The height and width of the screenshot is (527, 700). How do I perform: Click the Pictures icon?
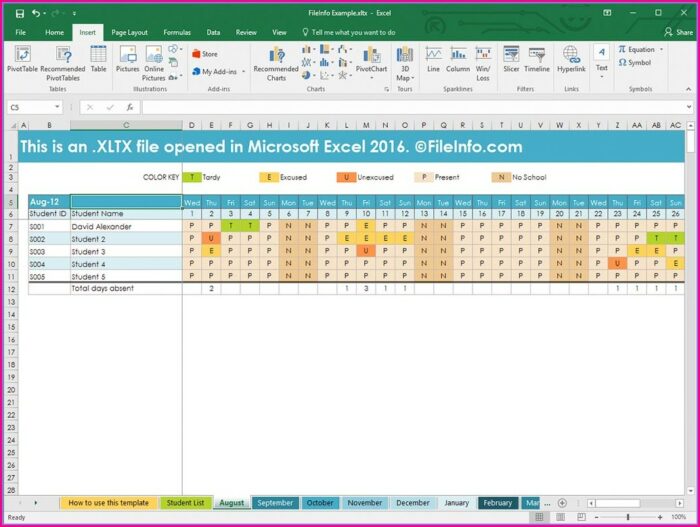pos(128,59)
